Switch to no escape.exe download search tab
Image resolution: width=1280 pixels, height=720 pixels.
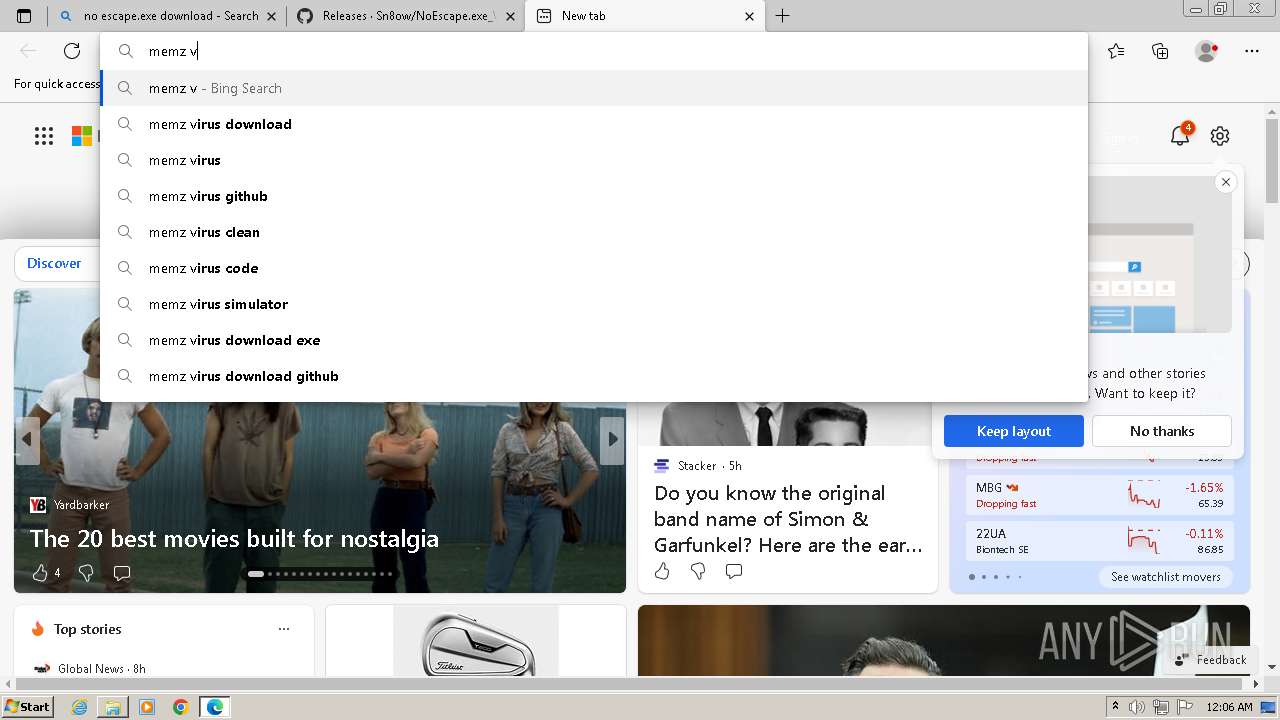[x=166, y=16]
